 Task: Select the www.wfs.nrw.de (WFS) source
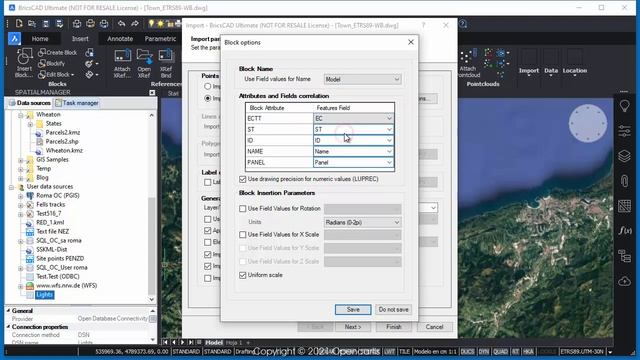click(x=67, y=286)
